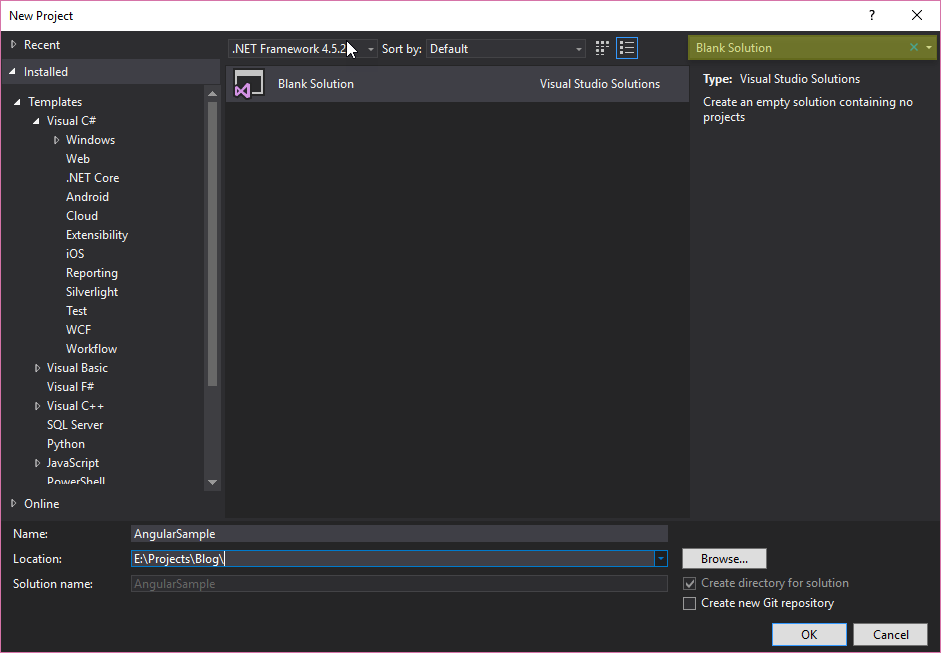This screenshot has width=941, height=653.
Task: Switch template view to small icons
Action: 601,47
